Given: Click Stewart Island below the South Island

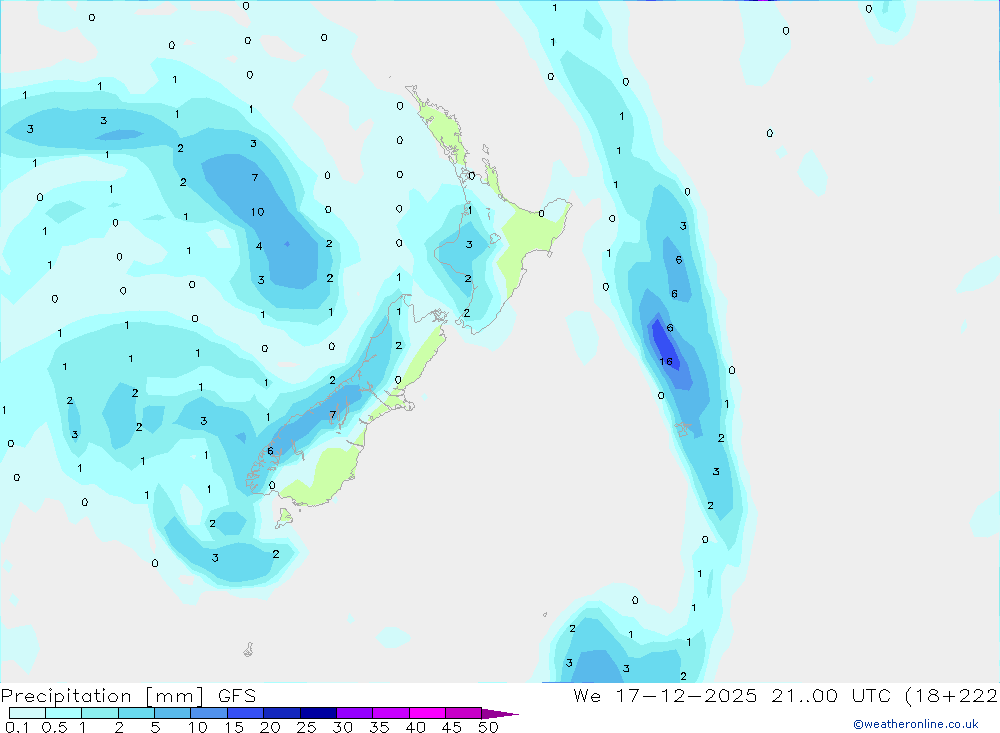Looking at the screenshot, I should click(284, 517).
